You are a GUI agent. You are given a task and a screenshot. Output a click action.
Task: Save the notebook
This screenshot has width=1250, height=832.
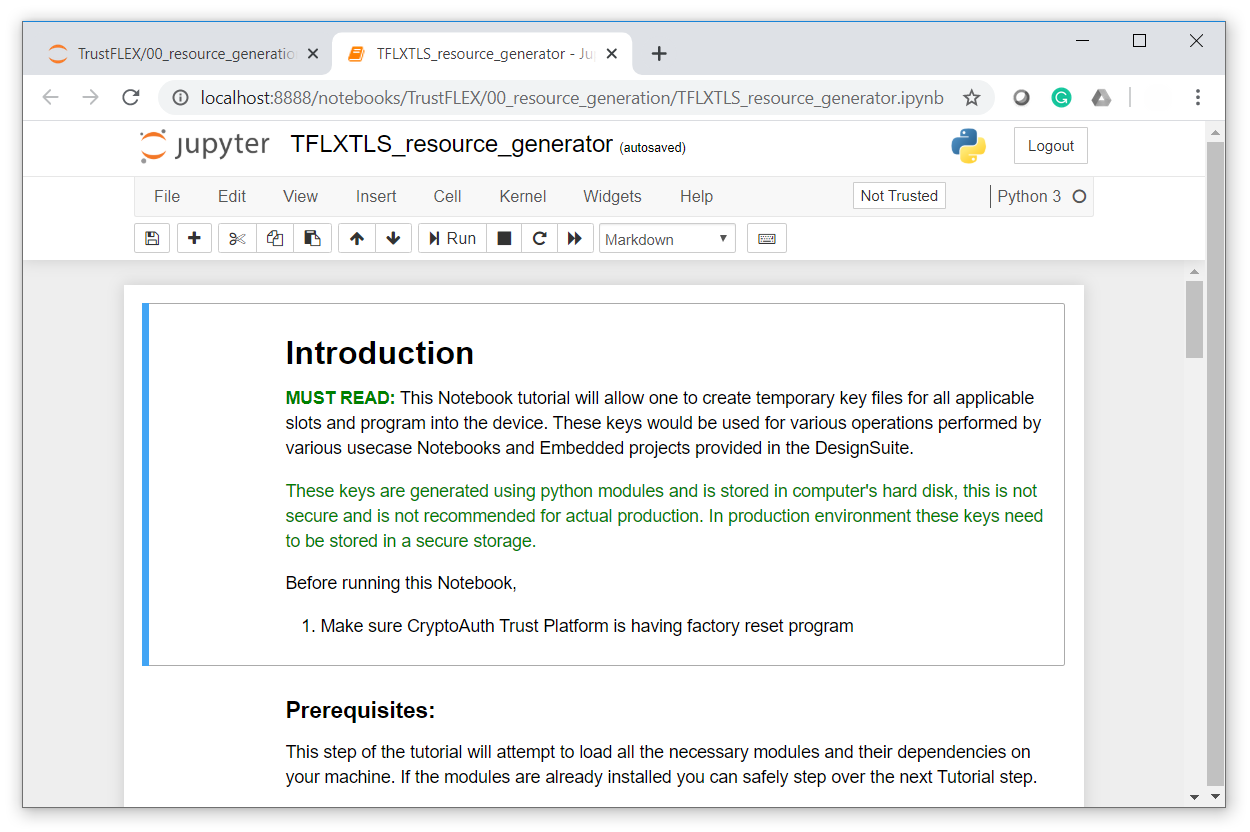click(151, 238)
